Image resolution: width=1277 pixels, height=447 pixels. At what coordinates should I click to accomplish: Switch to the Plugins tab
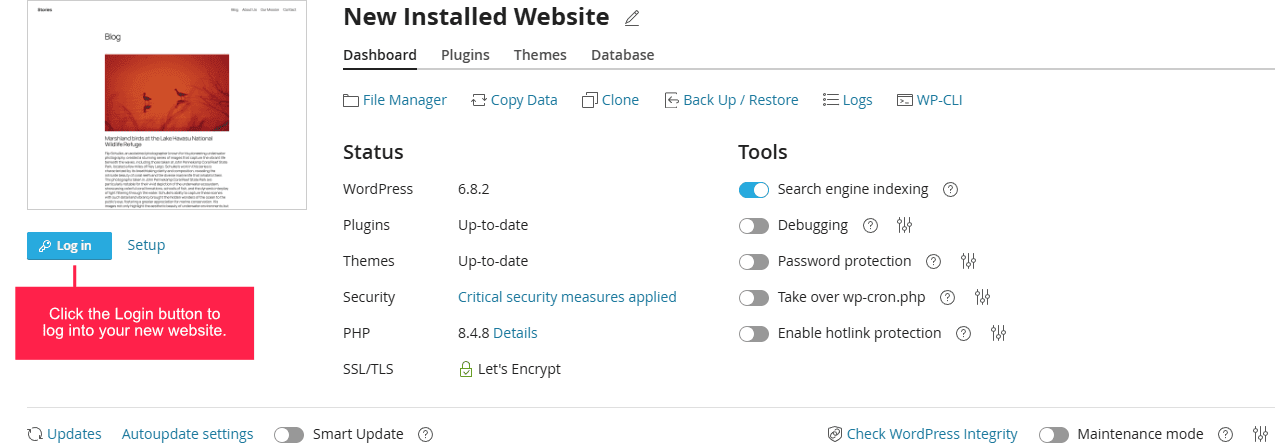coord(465,55)
